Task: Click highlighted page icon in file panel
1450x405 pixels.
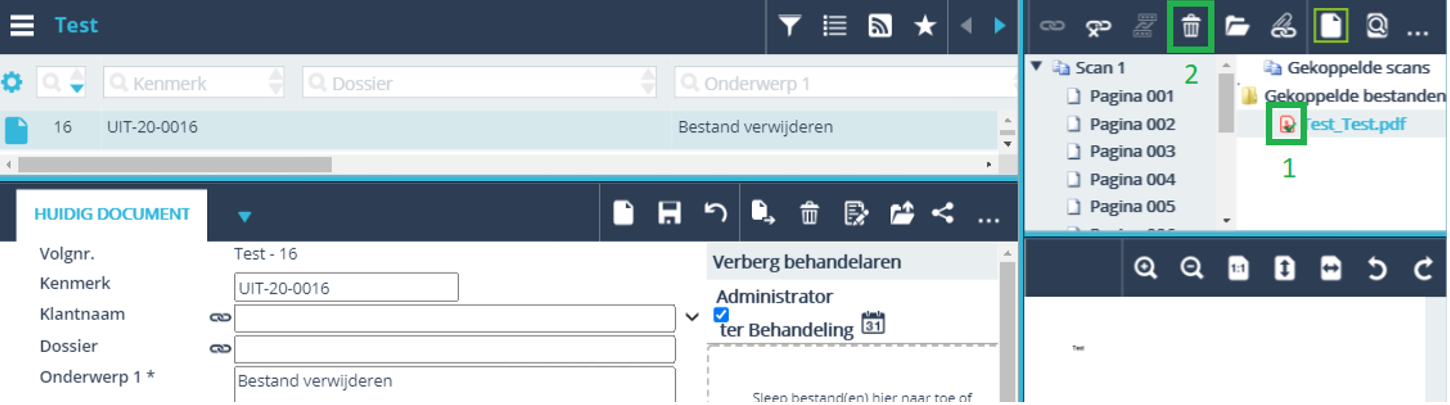Action: tap(1330, 26)
